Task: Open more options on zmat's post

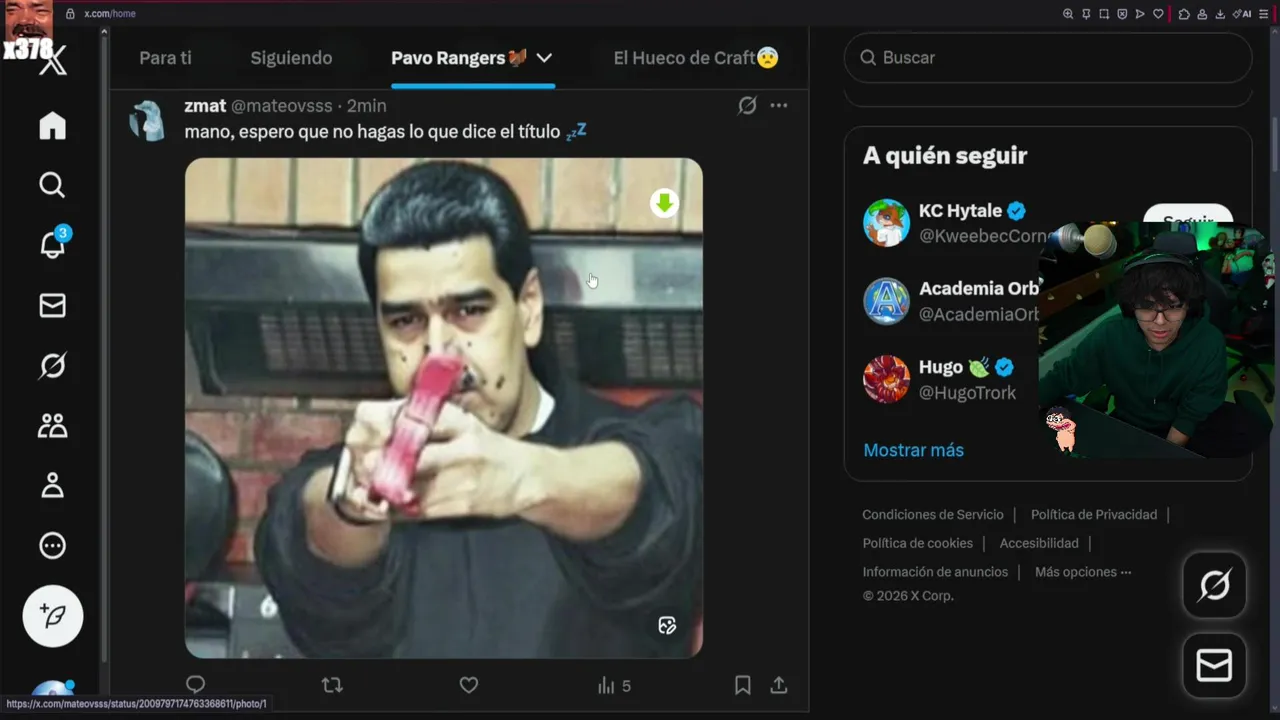Action: (x=779, y=105)
